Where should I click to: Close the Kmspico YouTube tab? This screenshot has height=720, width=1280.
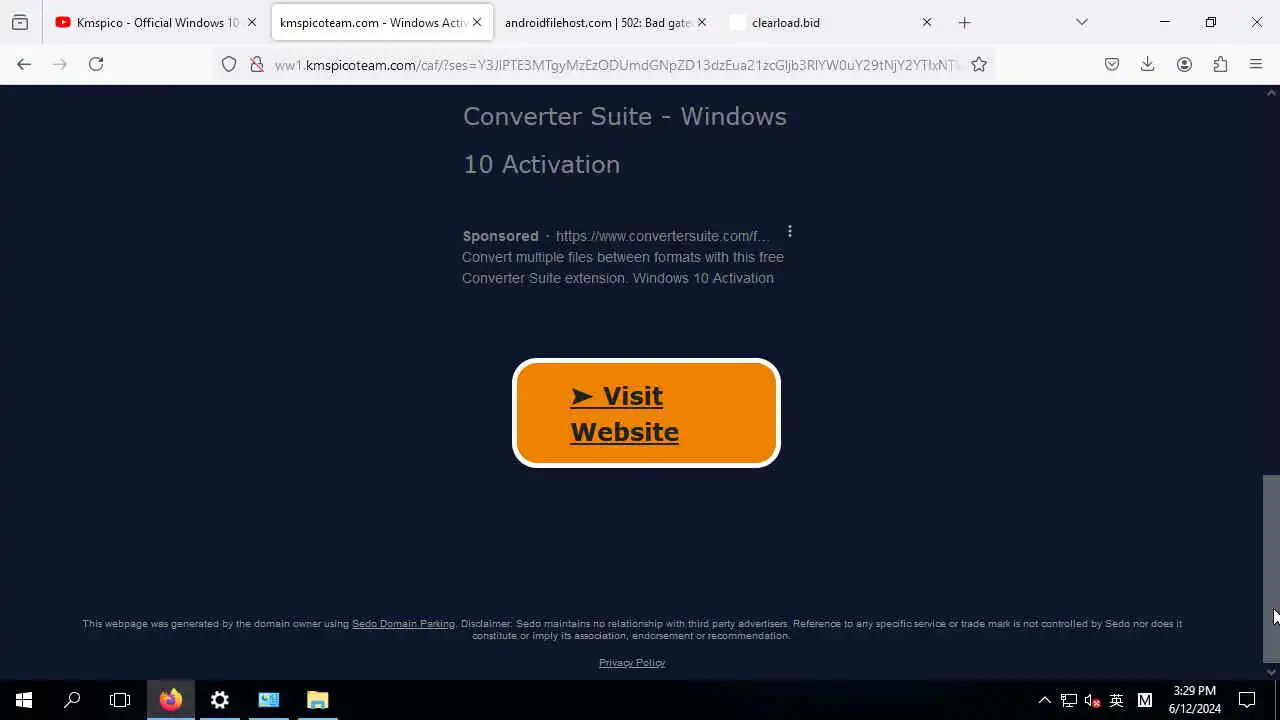point(252,22)
